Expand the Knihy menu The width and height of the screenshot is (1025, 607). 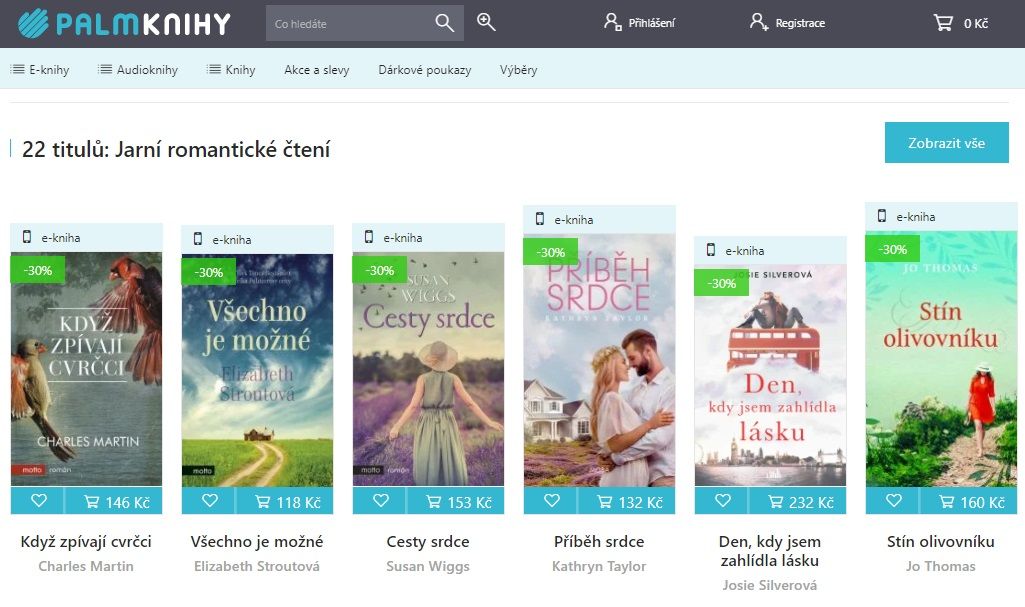point(231,69)
